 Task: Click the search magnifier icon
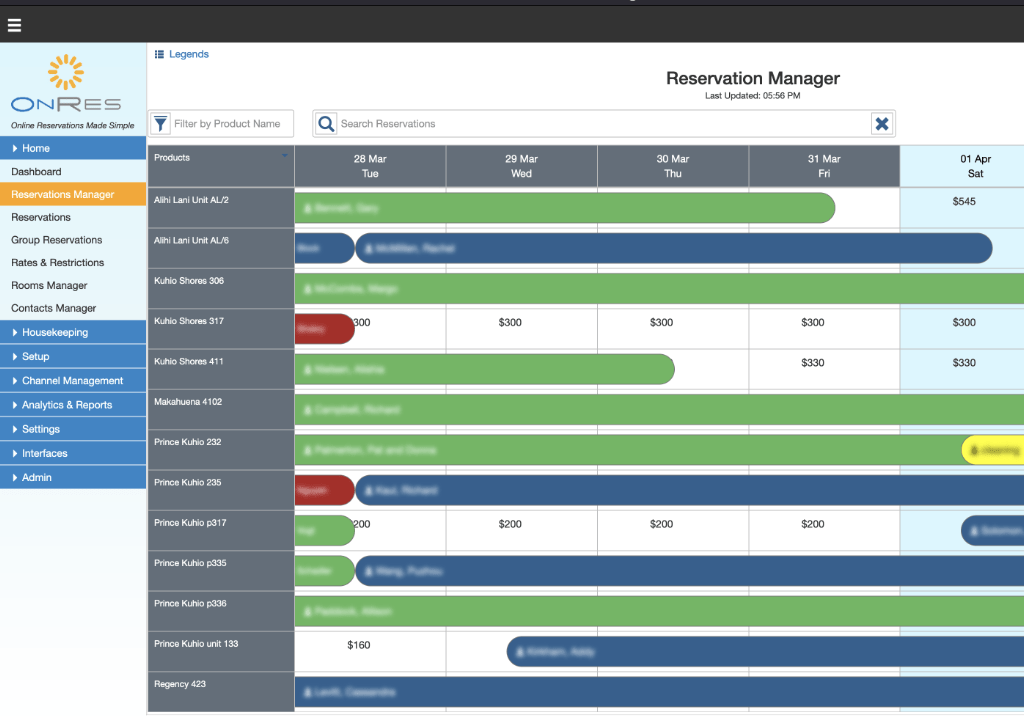pos(326,124)
